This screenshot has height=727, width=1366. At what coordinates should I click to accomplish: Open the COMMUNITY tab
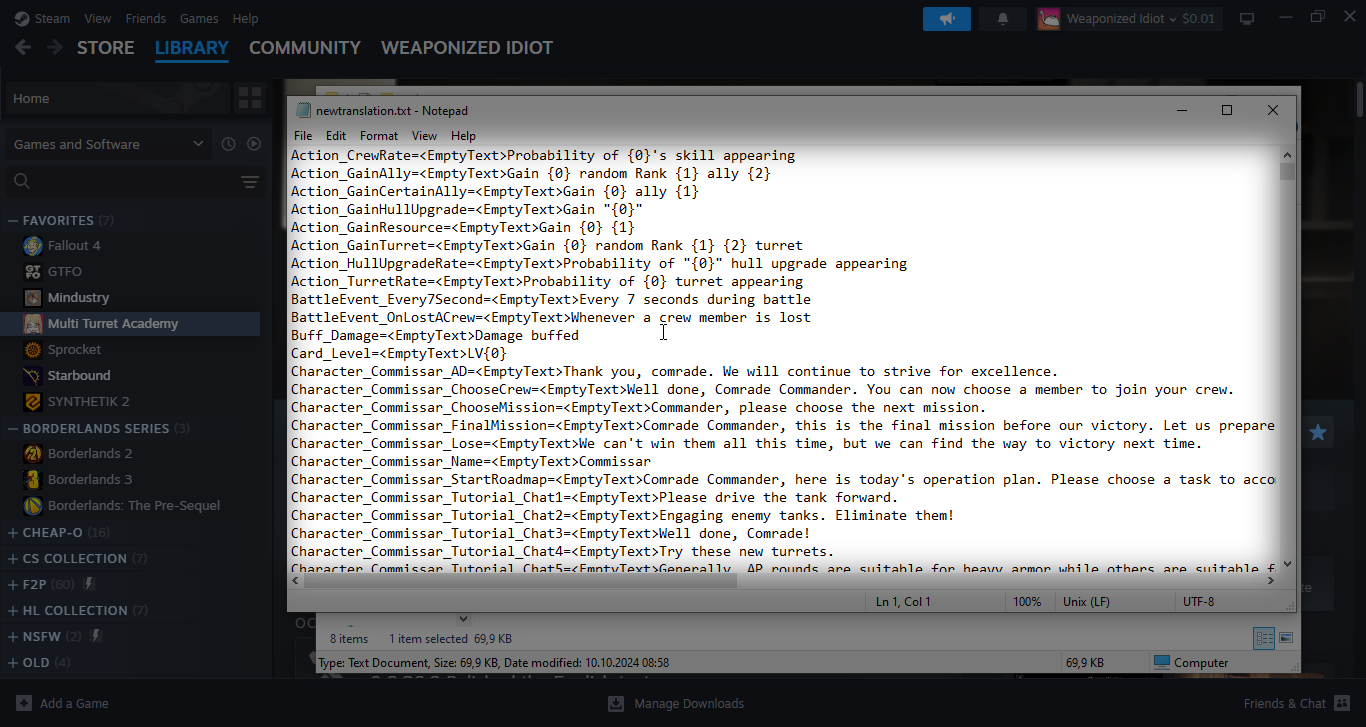305,47
